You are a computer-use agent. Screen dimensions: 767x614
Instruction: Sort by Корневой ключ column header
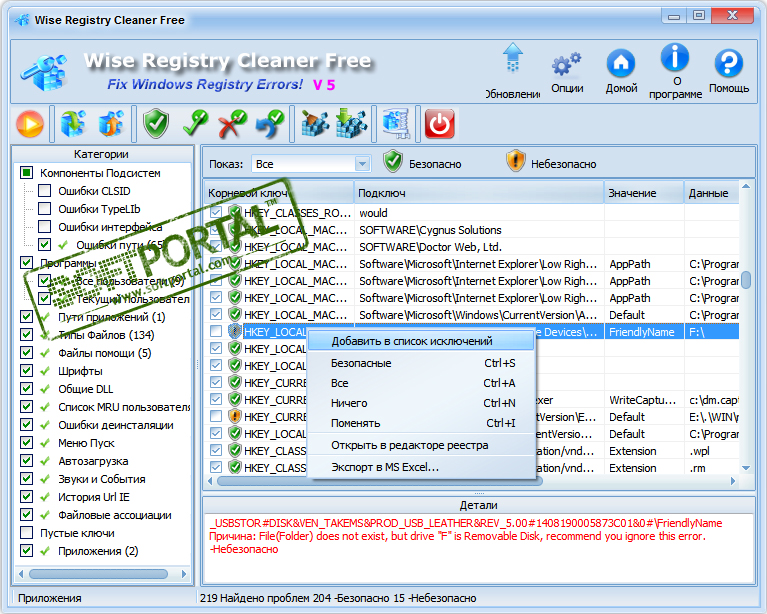278,193
